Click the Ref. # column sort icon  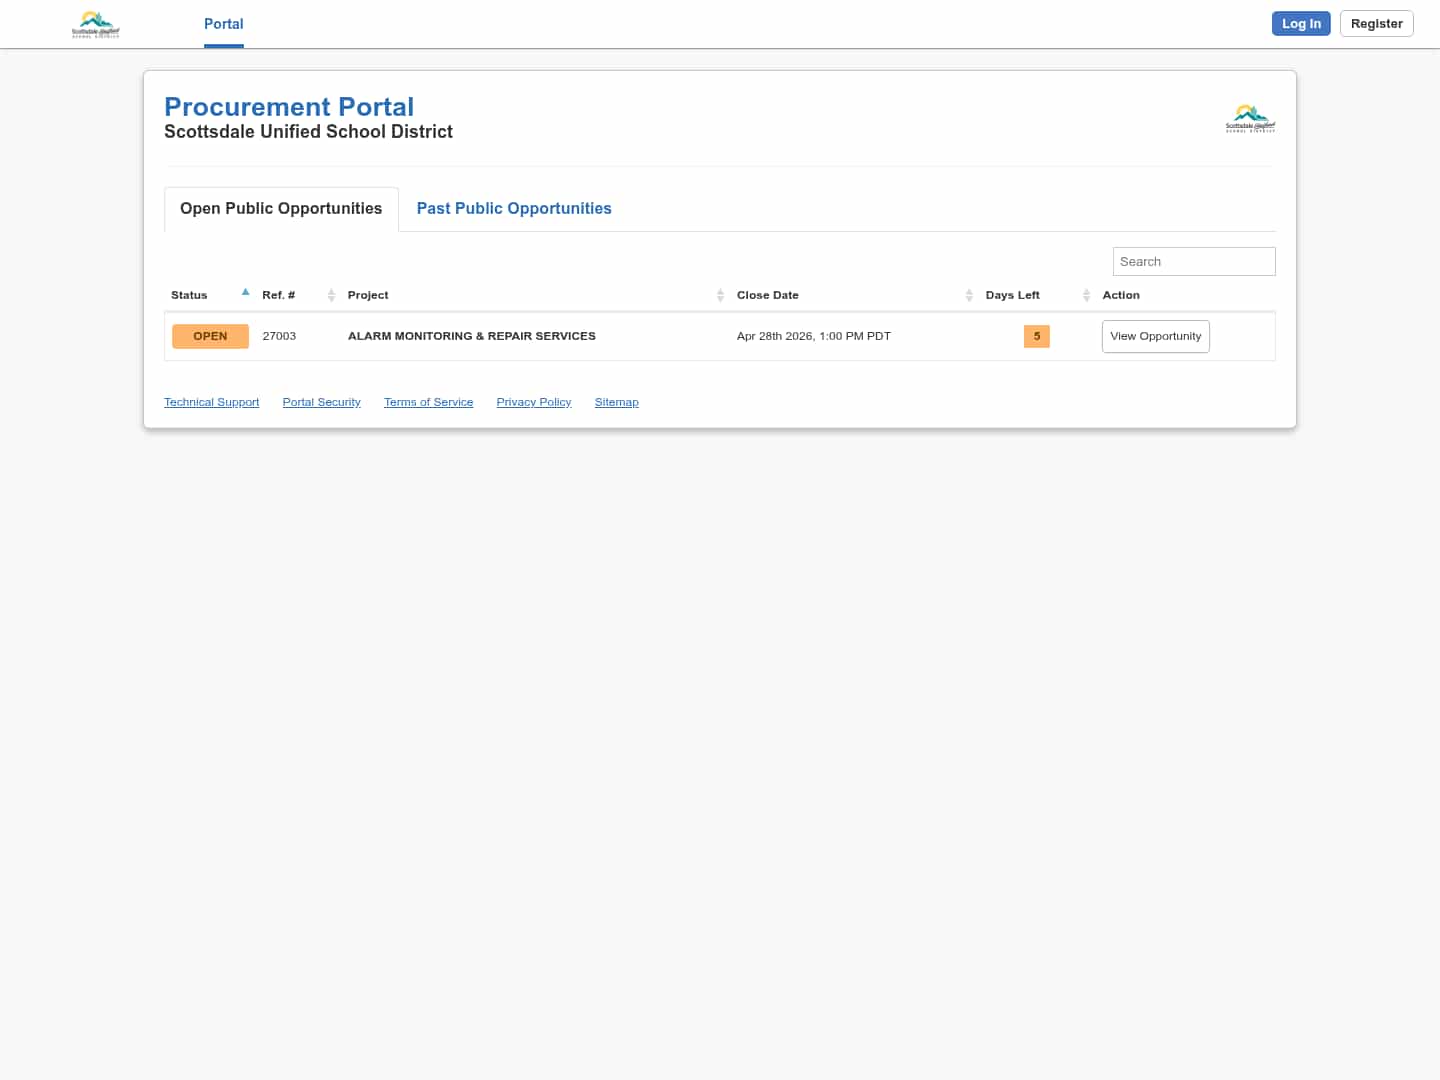(x=330, y=295)
